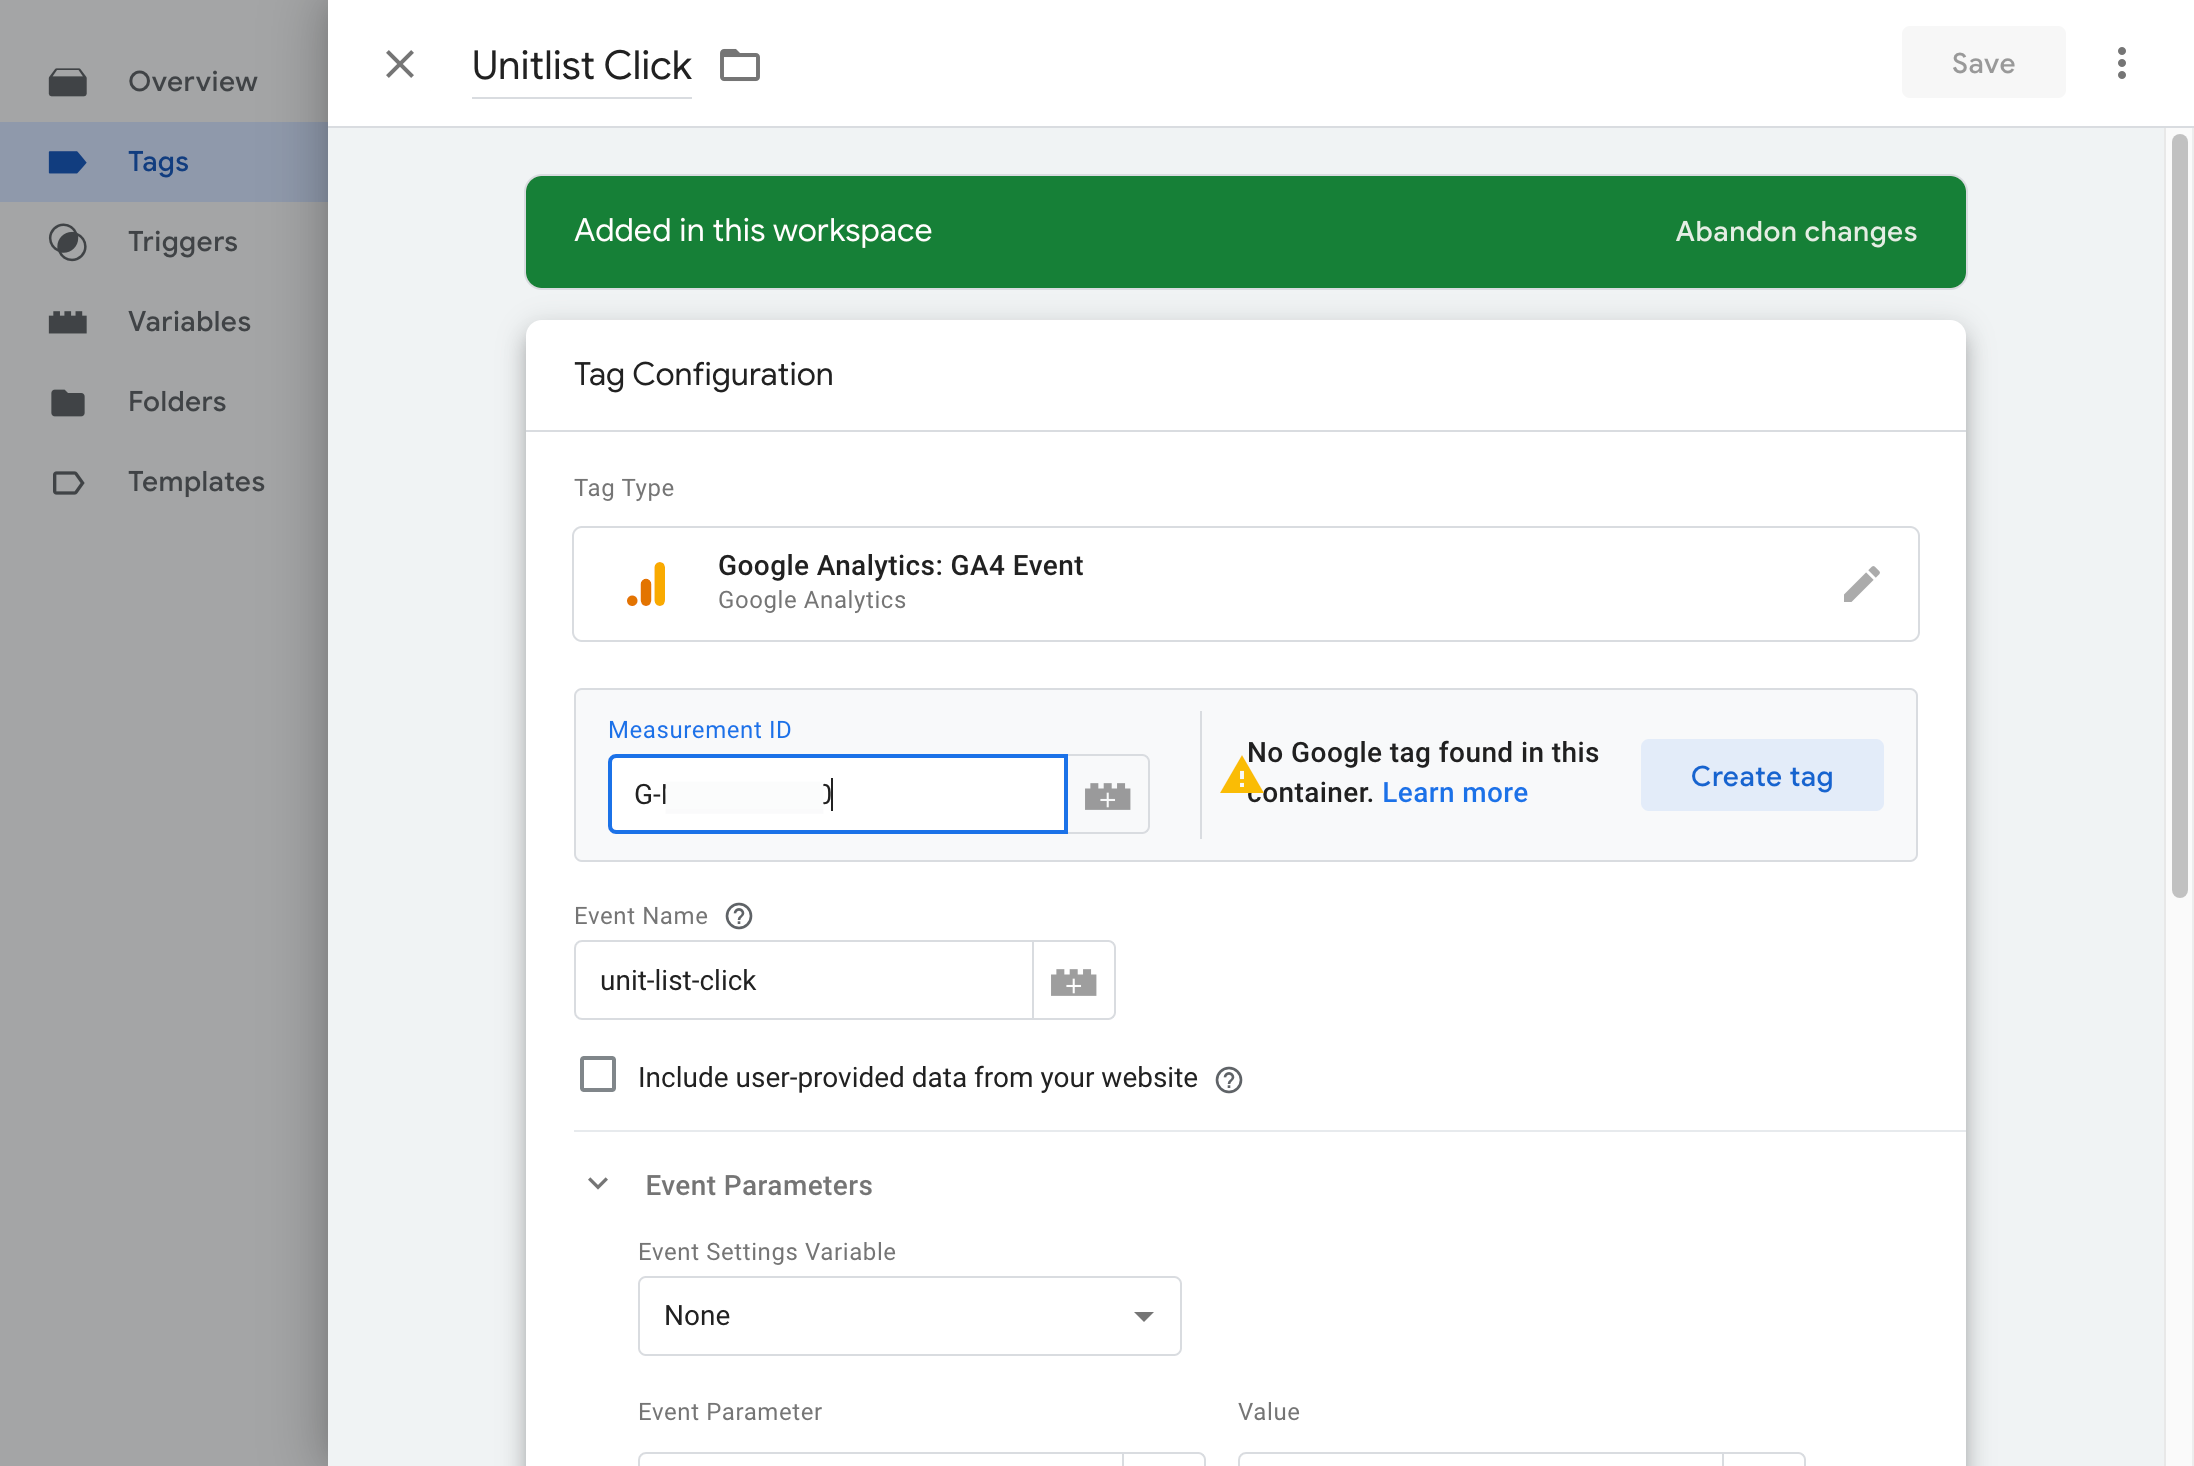Open Event Settings Variable dropdown
This screenshot has width=2194, height=1466.
(x=909, y=1316)
